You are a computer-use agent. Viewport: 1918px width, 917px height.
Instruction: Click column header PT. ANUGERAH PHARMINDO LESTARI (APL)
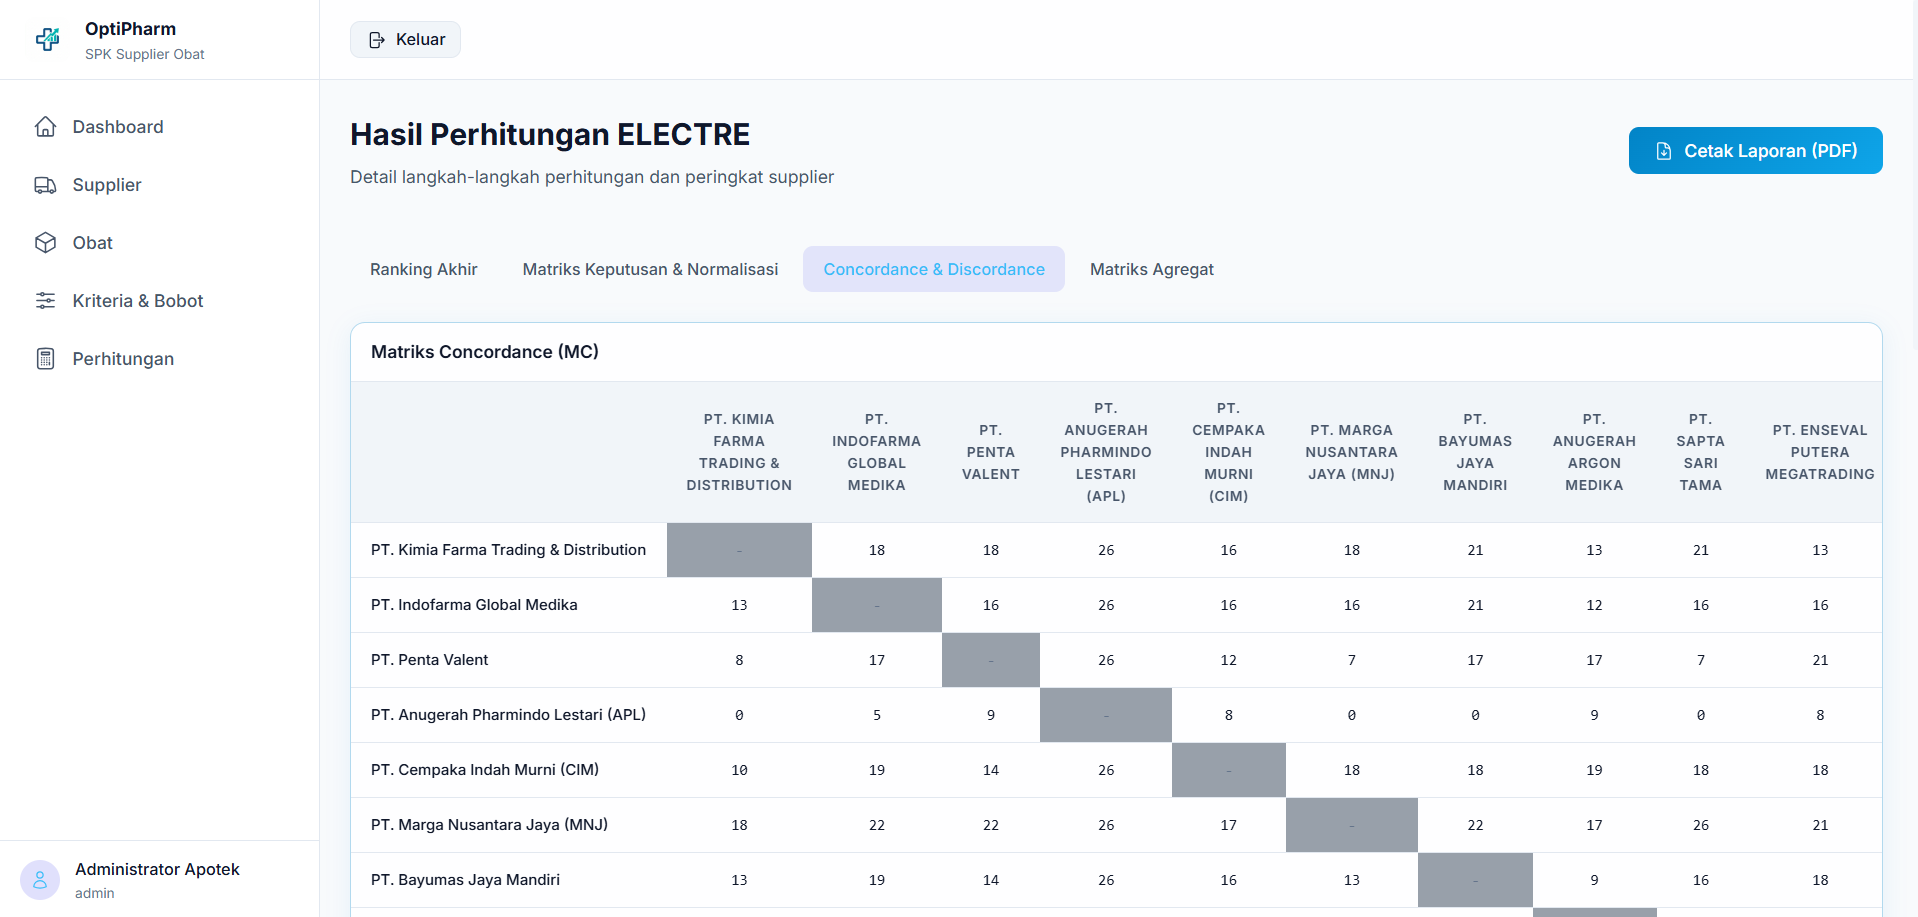[x=1106, y=452]
